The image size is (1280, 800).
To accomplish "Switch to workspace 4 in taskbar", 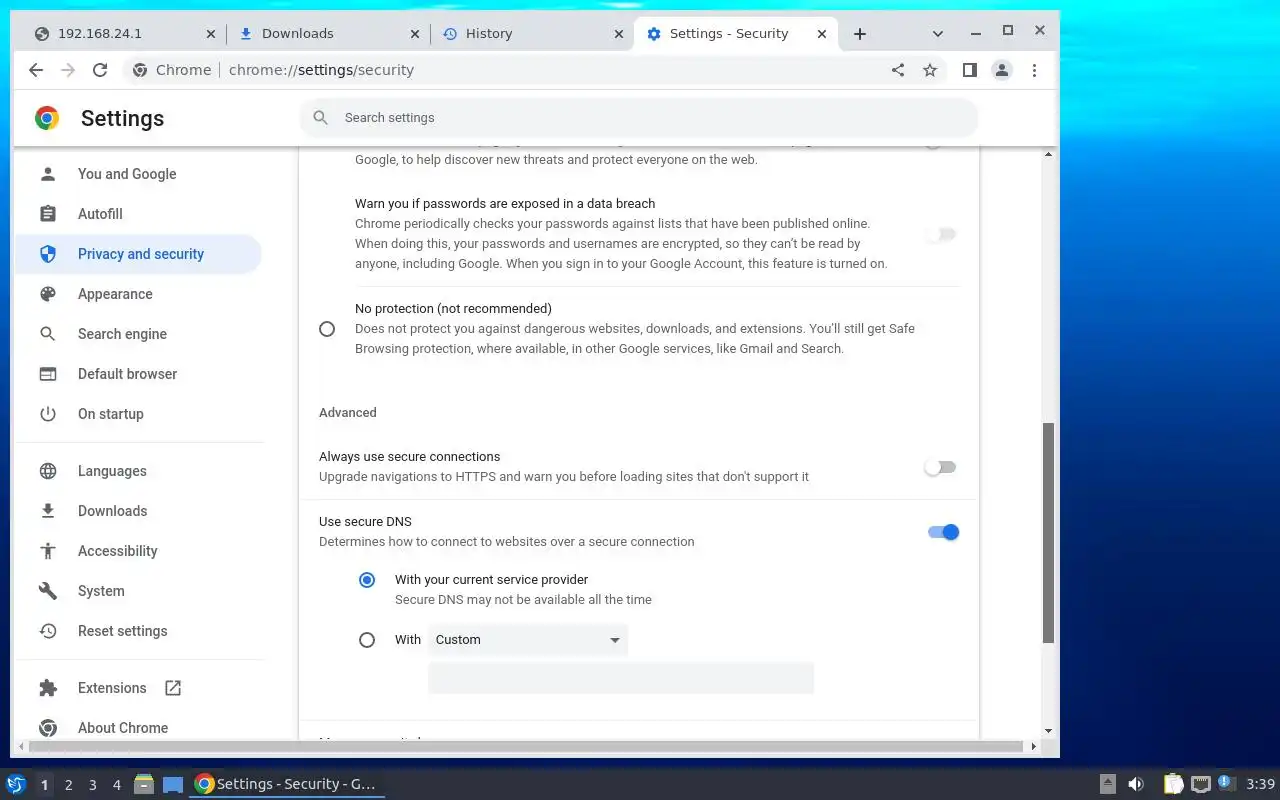I will (117, 785).
